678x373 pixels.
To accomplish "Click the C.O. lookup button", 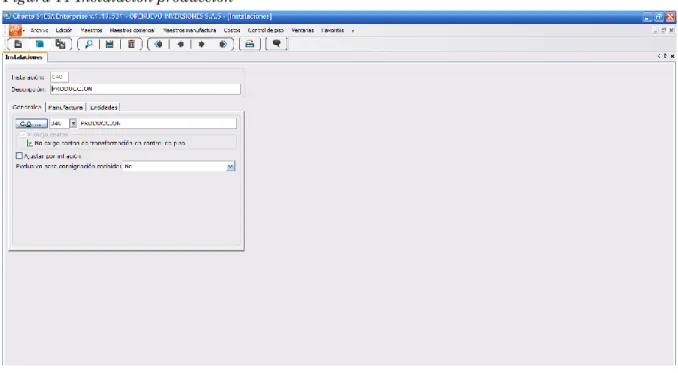I will (x=32, y=124).
